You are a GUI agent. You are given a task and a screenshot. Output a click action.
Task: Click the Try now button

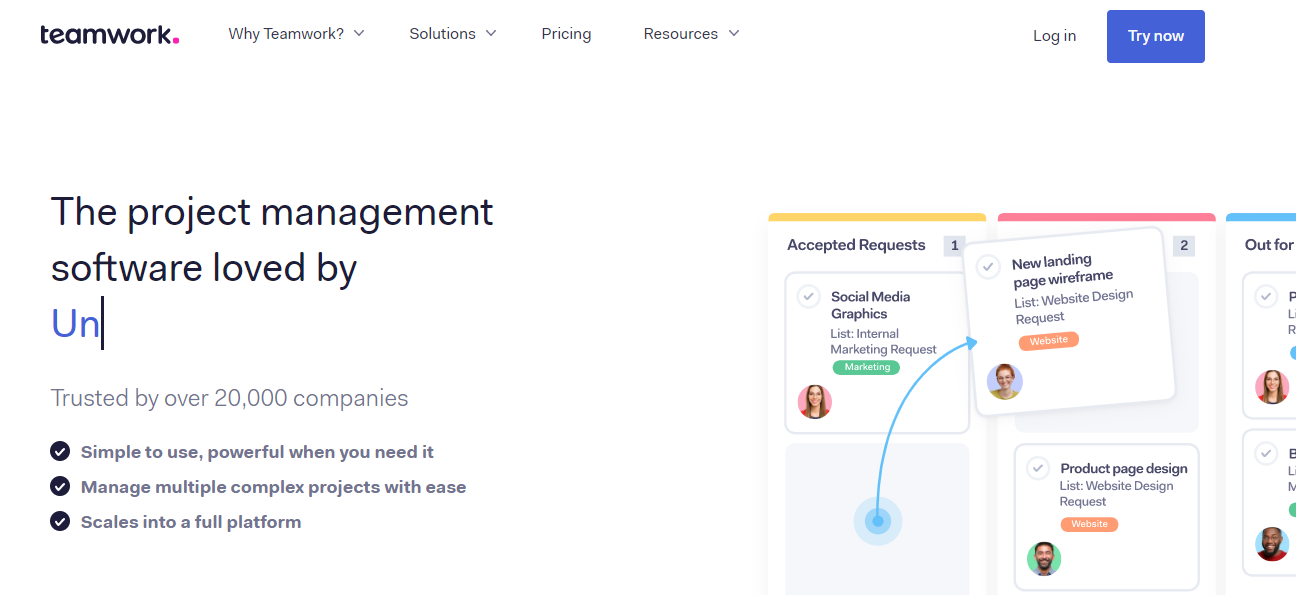coord(1156,36)
